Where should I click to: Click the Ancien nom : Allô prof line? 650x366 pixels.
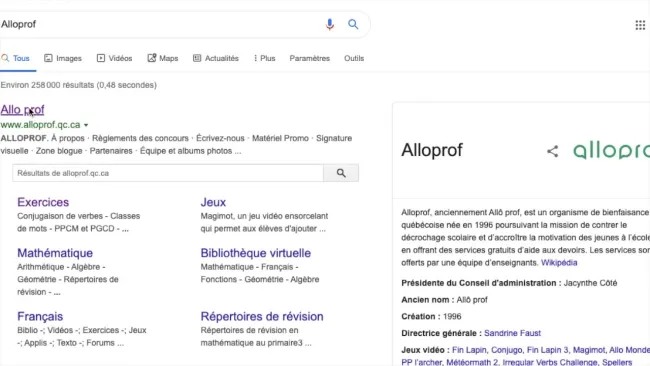(x=444, y=300)
